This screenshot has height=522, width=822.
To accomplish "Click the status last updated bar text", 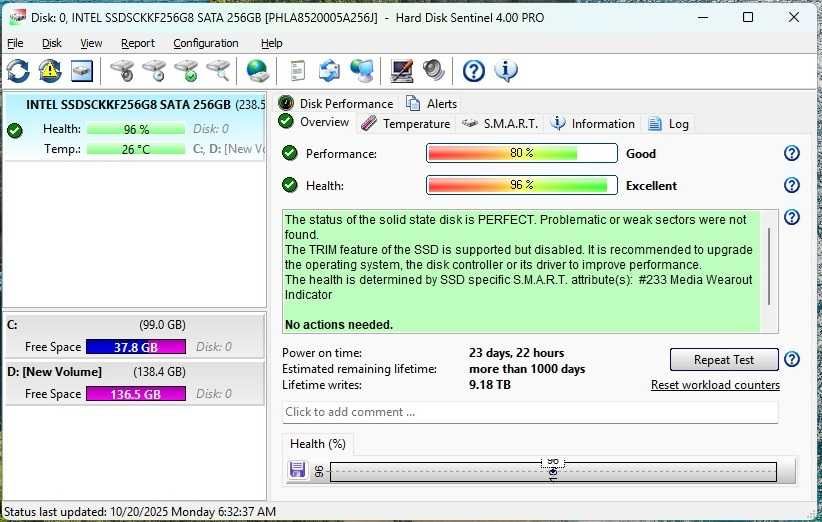I will (x=140, y=512).
